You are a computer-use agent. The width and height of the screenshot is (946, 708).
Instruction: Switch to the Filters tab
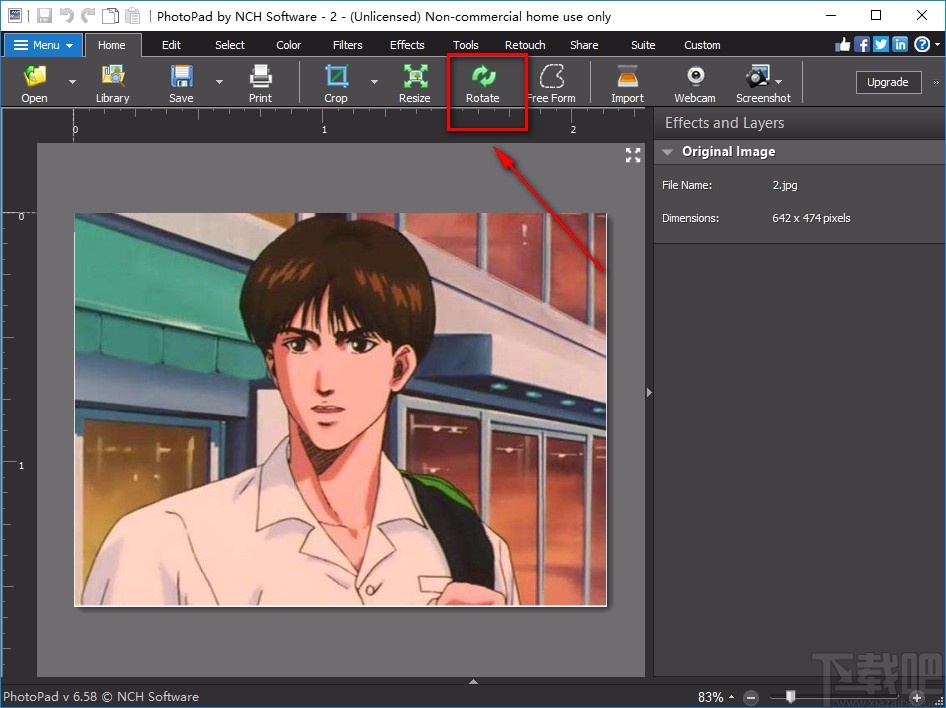click(348, 45)
